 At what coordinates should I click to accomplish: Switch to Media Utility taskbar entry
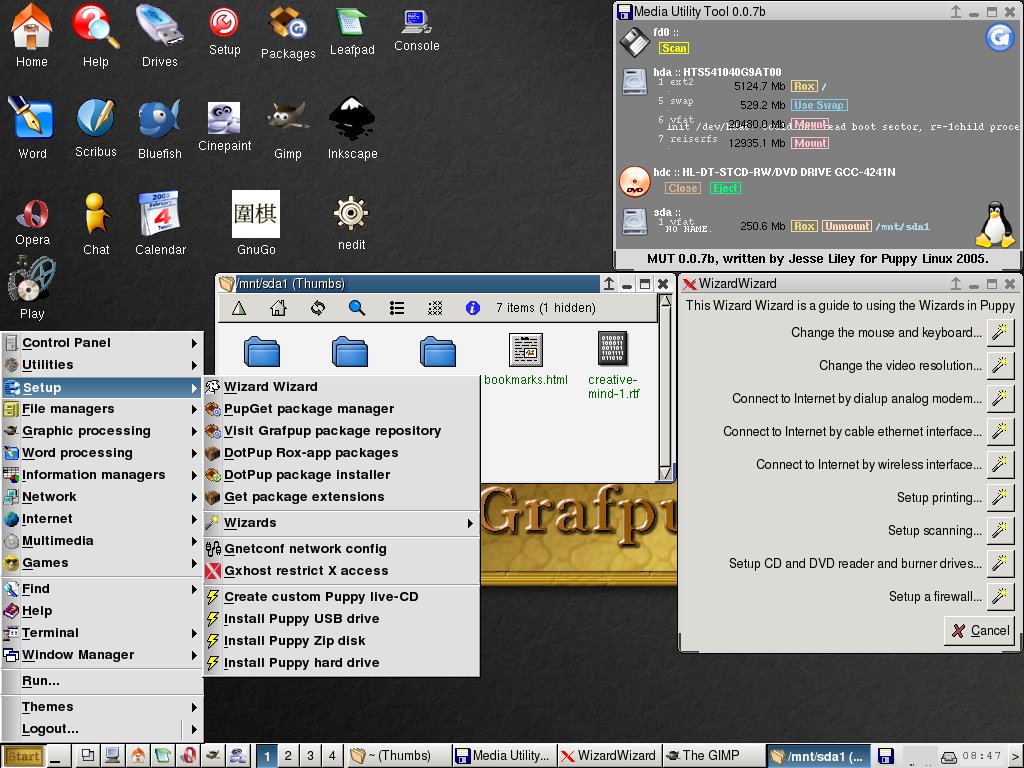pos(504,756)
